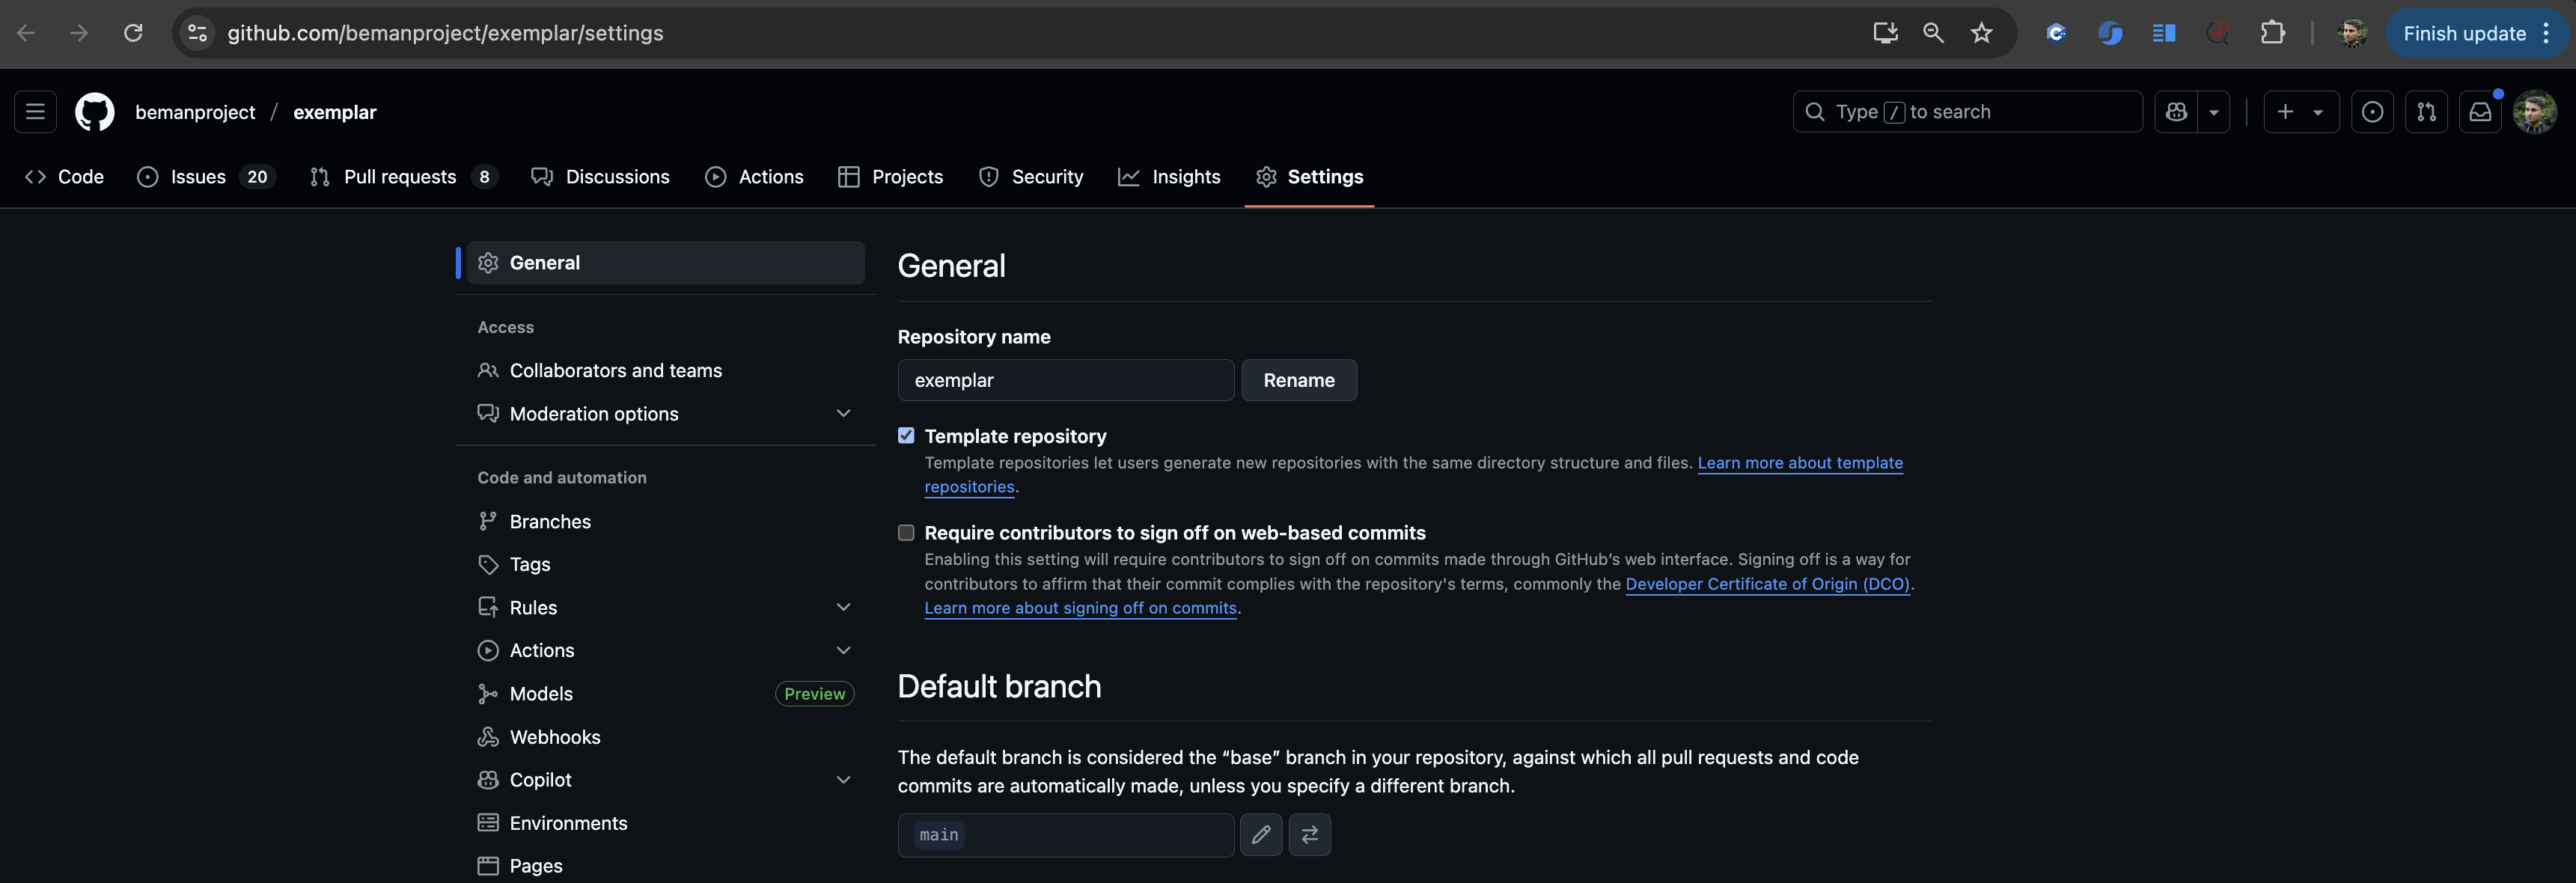Click the GitHub Octocat logo
2576x883 pixels.
click(95, 112)
